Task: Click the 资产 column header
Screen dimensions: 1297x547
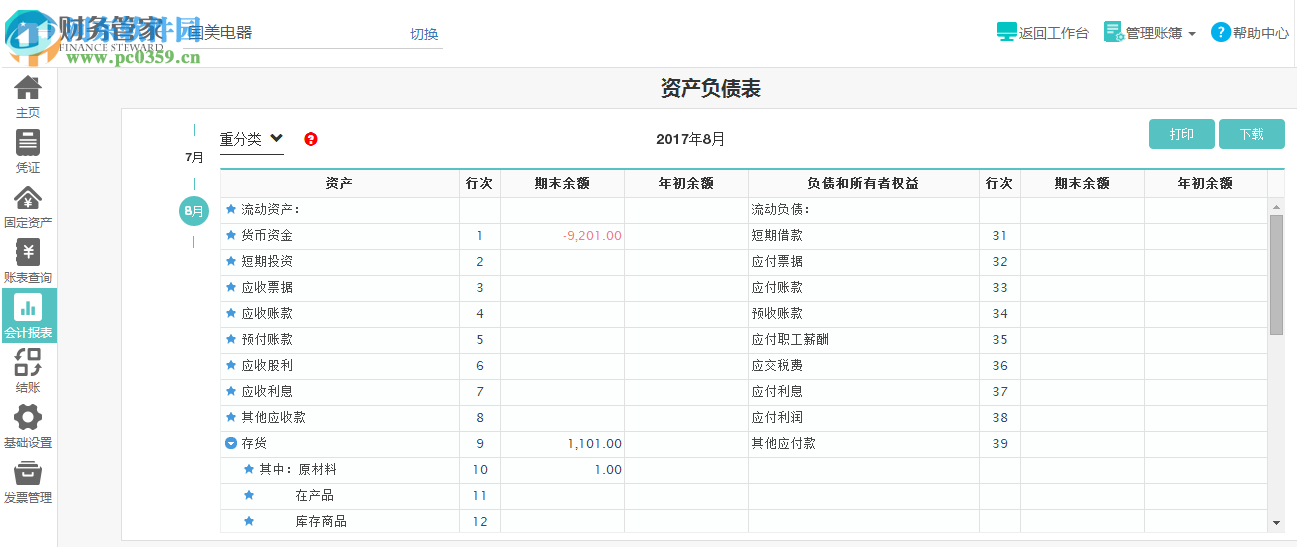Action: (339, 184)
